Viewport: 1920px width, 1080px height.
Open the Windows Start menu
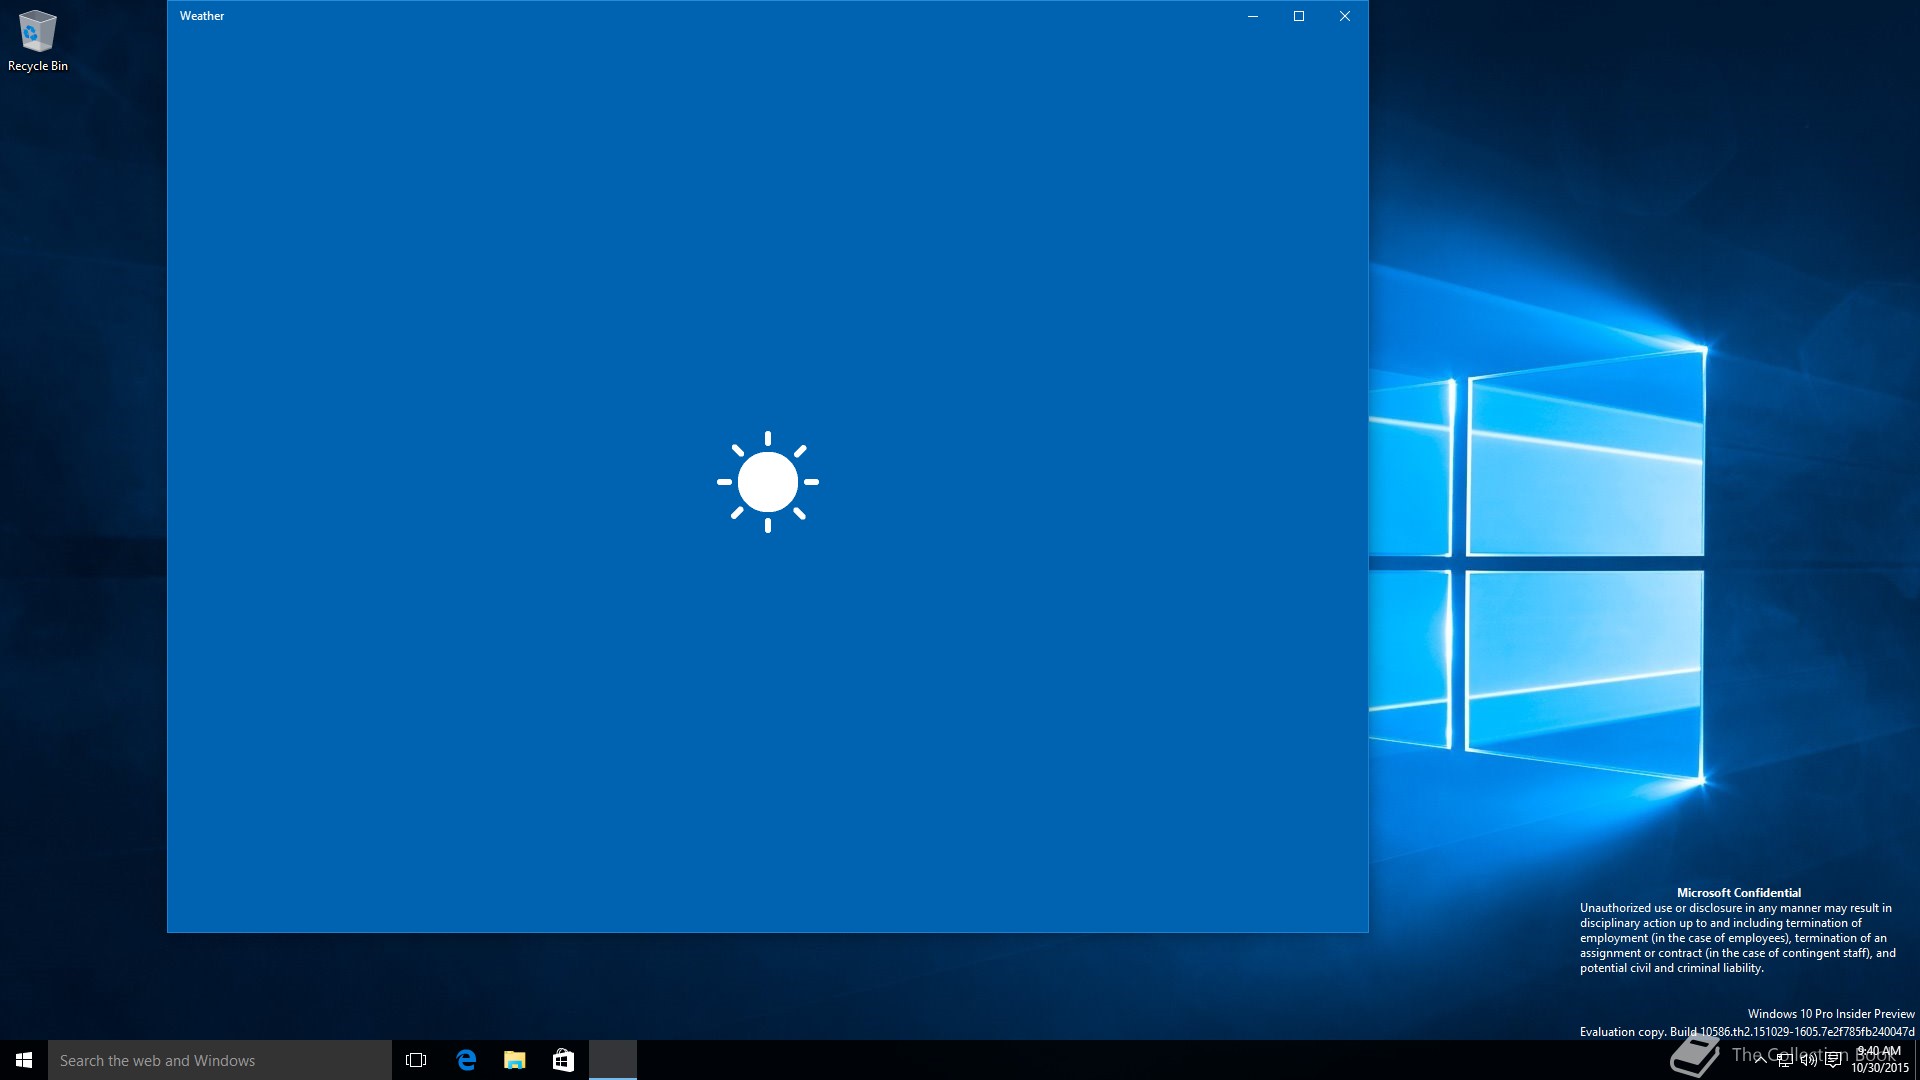(24, 1060)
